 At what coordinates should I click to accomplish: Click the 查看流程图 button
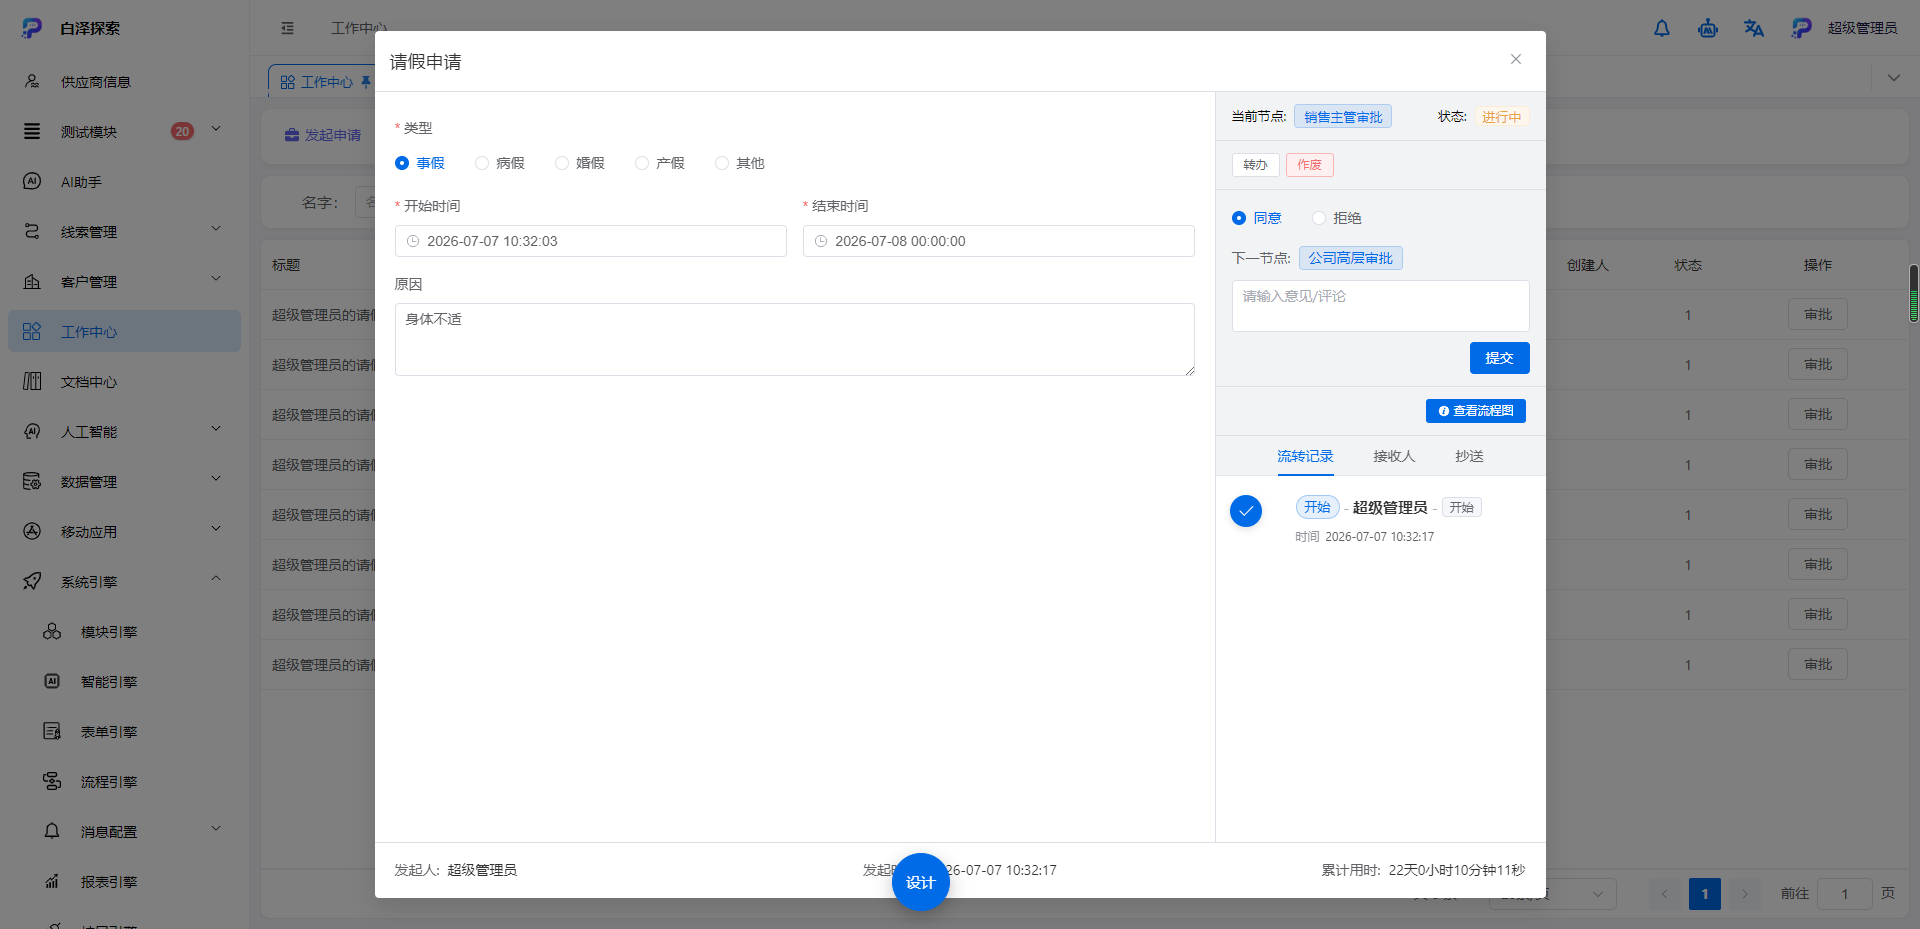click(x=1476, y=411)
